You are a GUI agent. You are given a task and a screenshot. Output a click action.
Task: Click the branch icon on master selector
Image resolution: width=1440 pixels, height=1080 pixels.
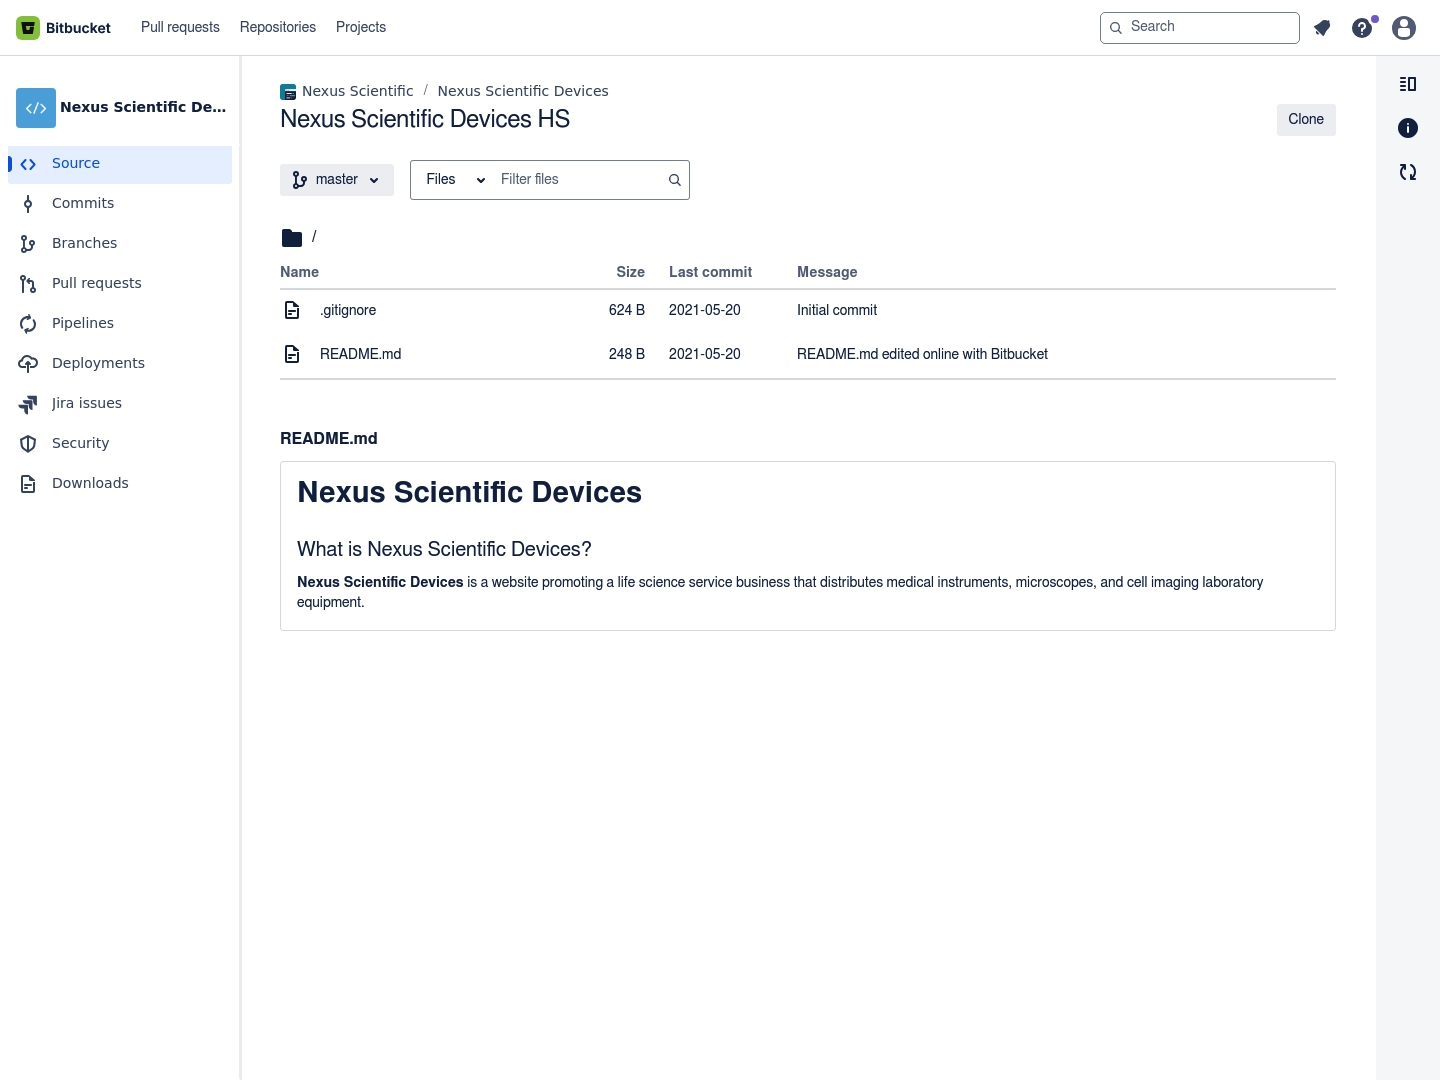(x=300, y=180)
